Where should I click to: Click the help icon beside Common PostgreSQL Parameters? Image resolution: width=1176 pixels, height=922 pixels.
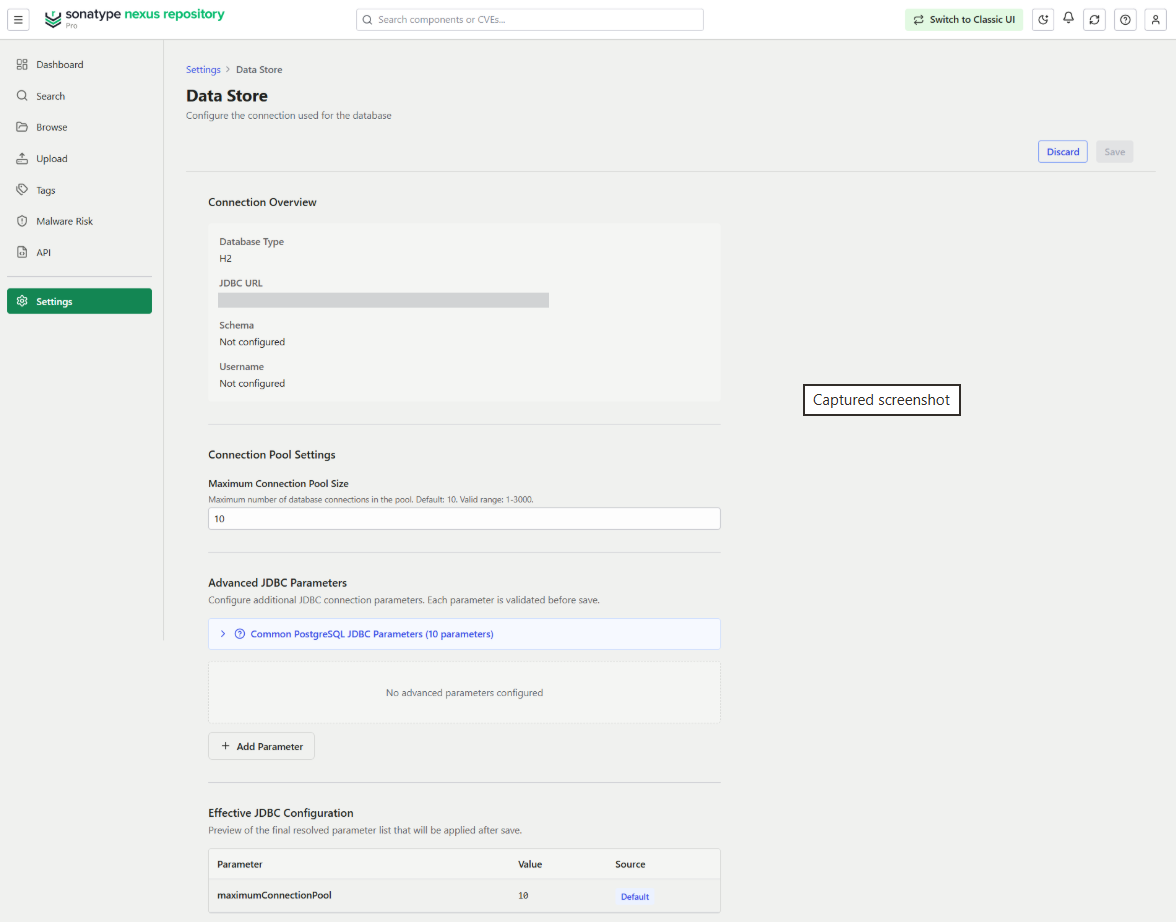(x=240, y=634)
